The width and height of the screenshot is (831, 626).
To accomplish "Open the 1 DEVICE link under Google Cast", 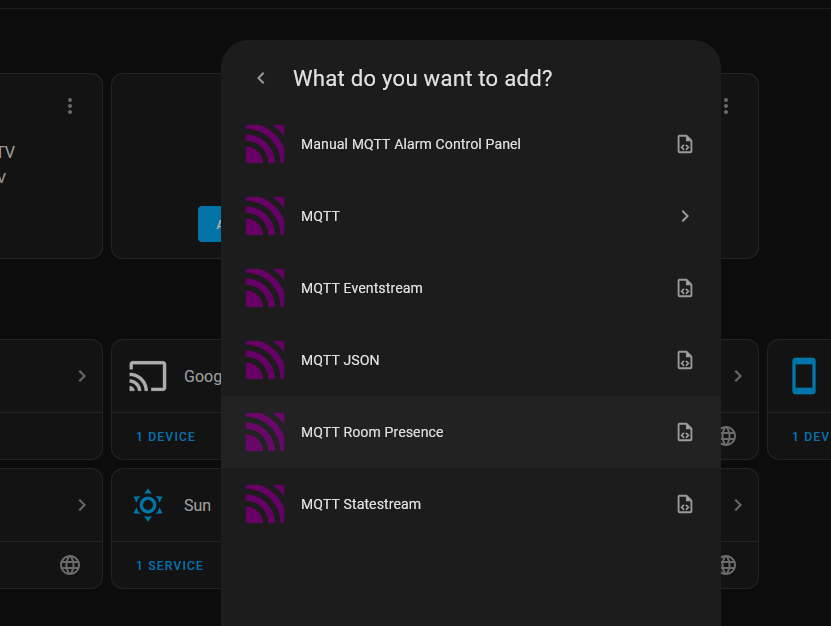I will 166,436.
